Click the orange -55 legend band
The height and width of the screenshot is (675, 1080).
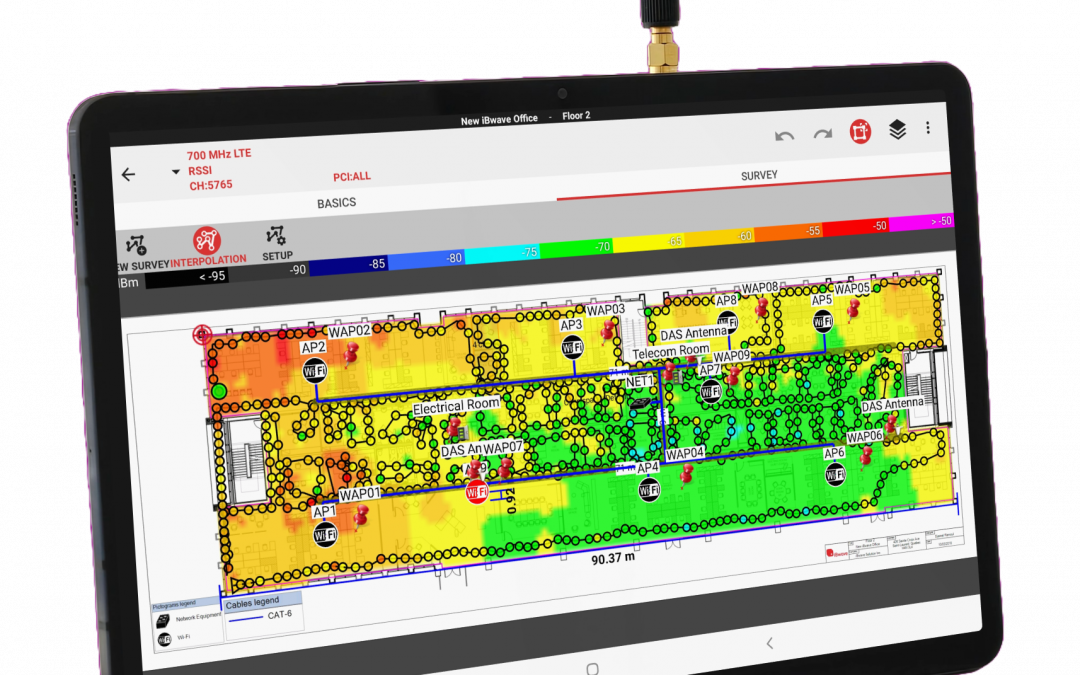coord(789,232)
